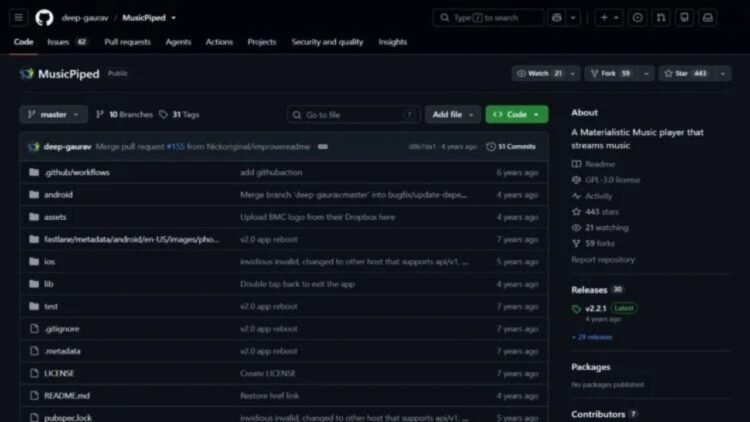The width and height of the screenshot is (750, 422).
Task: View 59 forks in About
Action: pos(594,244)
